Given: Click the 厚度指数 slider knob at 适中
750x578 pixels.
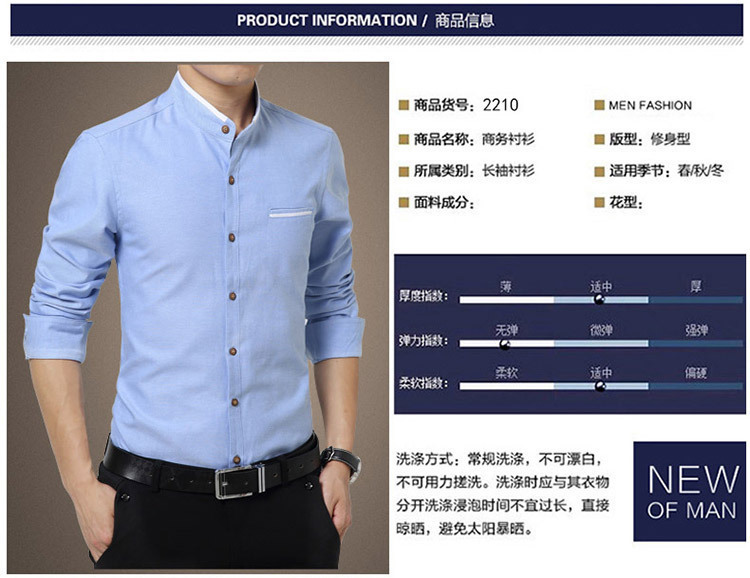Looking at the screenshot, I should coord(599,300).
